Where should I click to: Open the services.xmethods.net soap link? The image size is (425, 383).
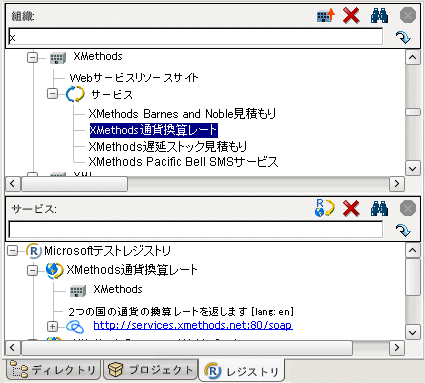[x=193, y=325]
